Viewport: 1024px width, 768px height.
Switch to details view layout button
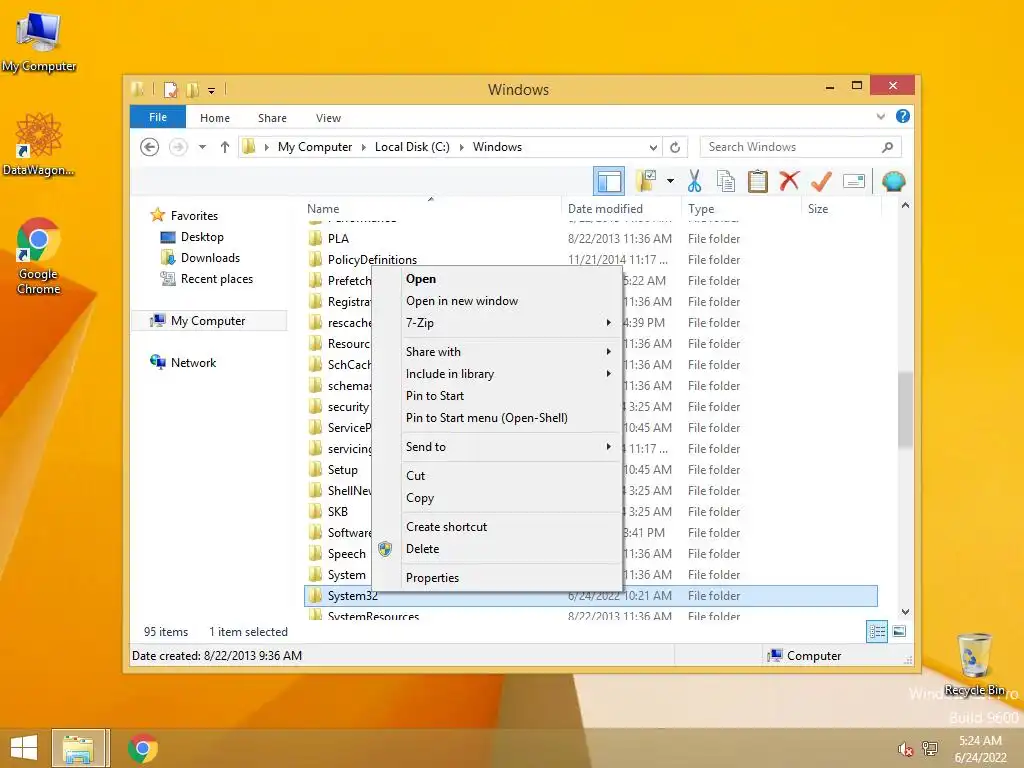[x=876, y=632]
